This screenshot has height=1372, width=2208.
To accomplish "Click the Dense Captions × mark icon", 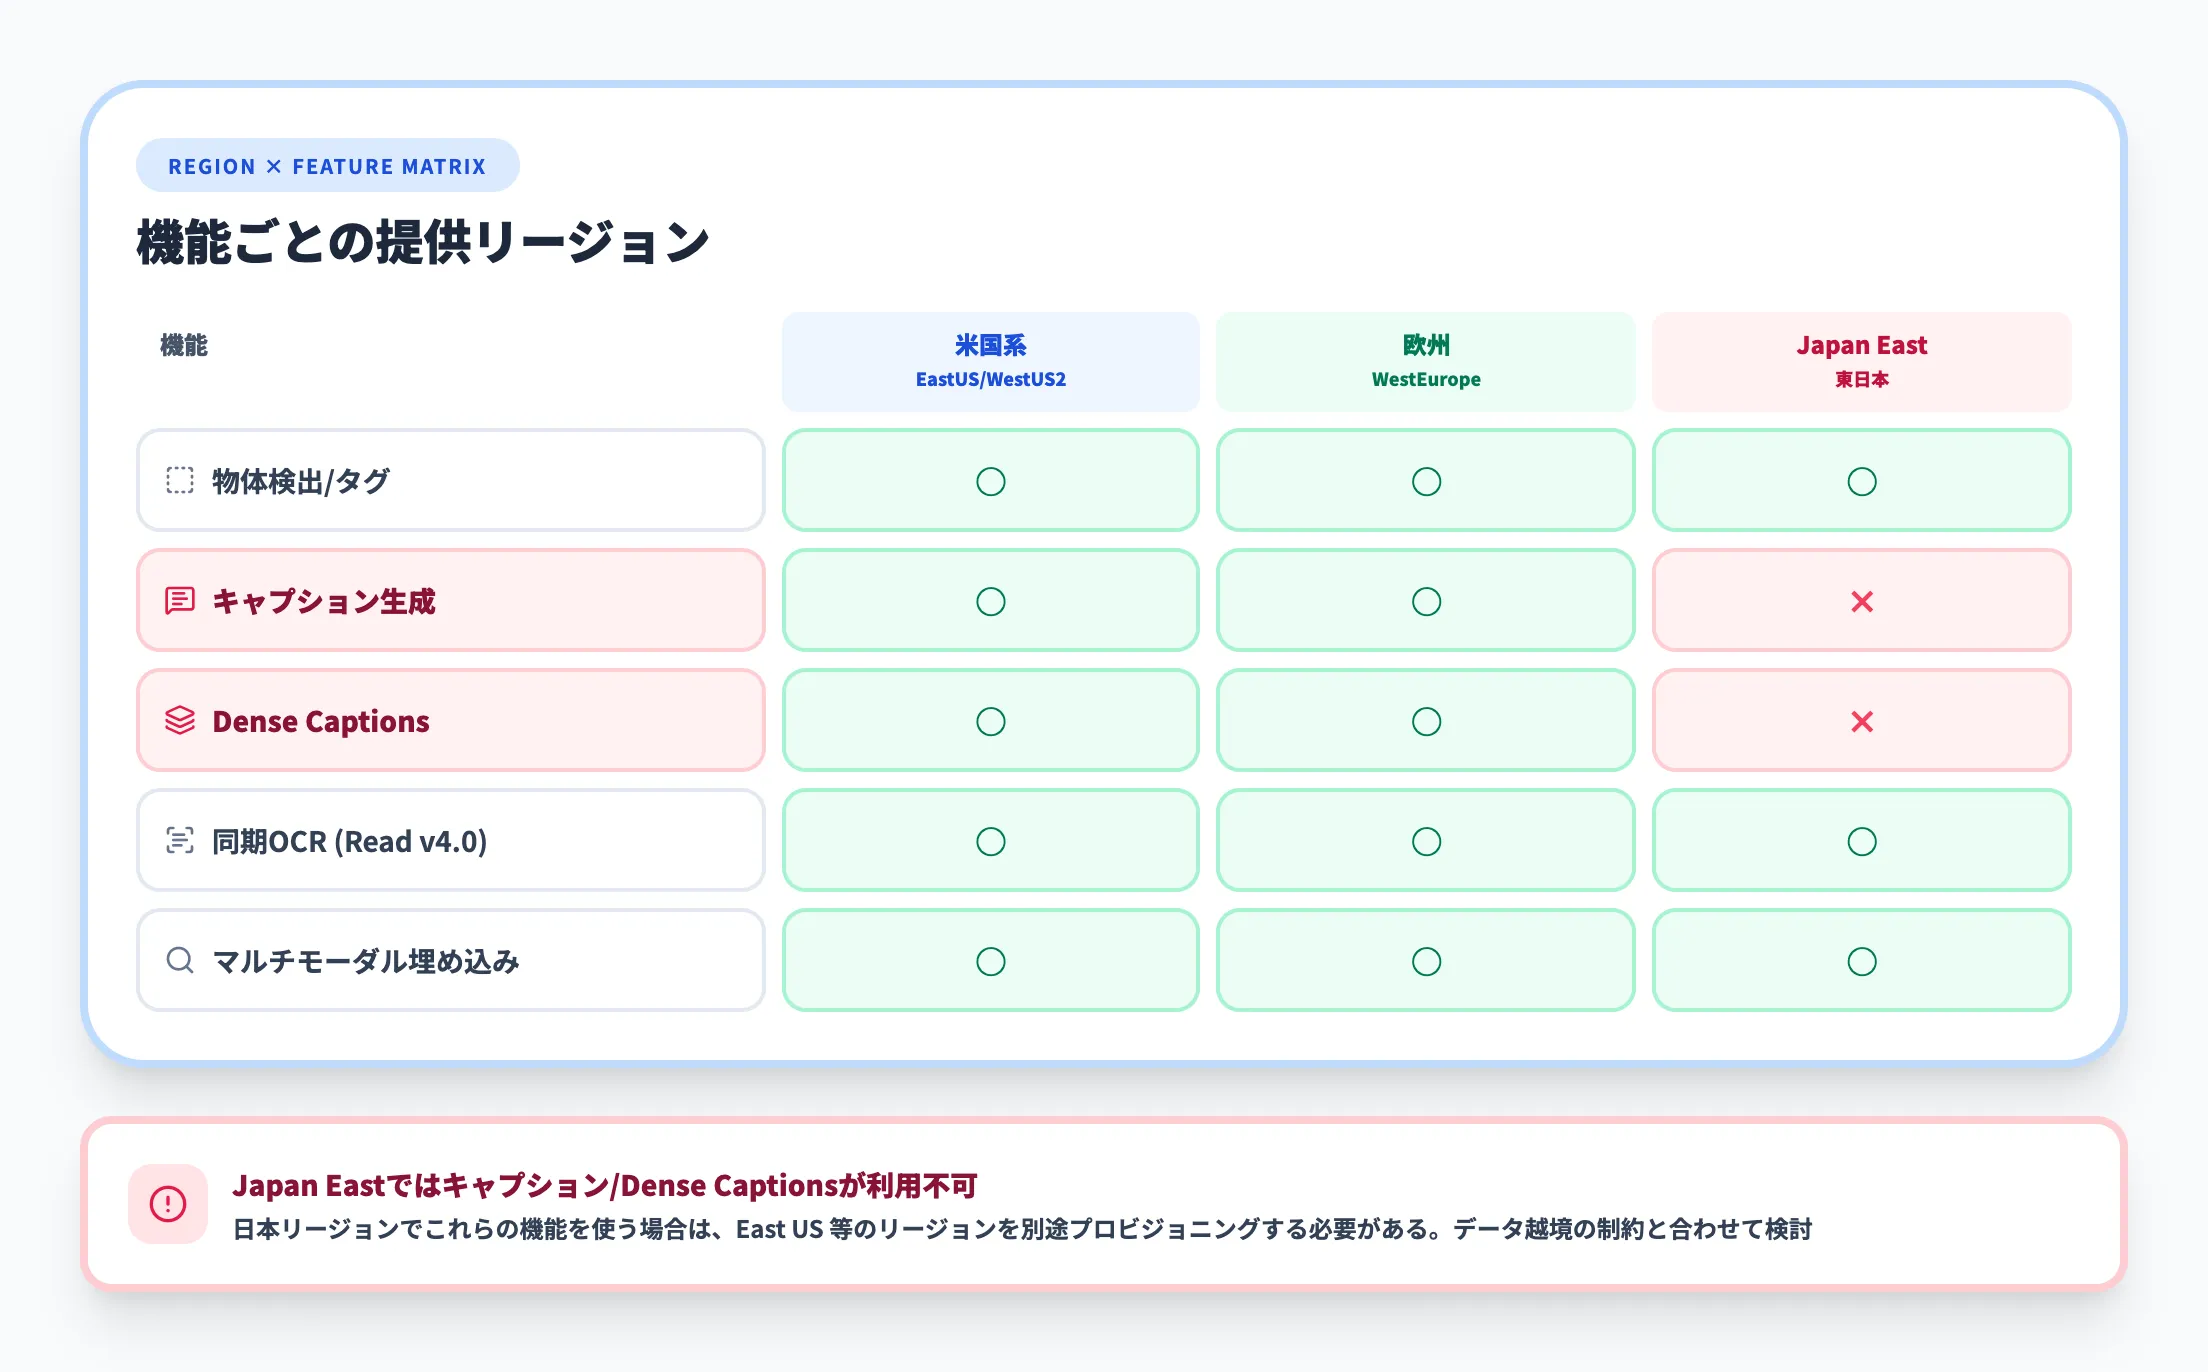I will pyautogui.click(x=1861, y=721).
